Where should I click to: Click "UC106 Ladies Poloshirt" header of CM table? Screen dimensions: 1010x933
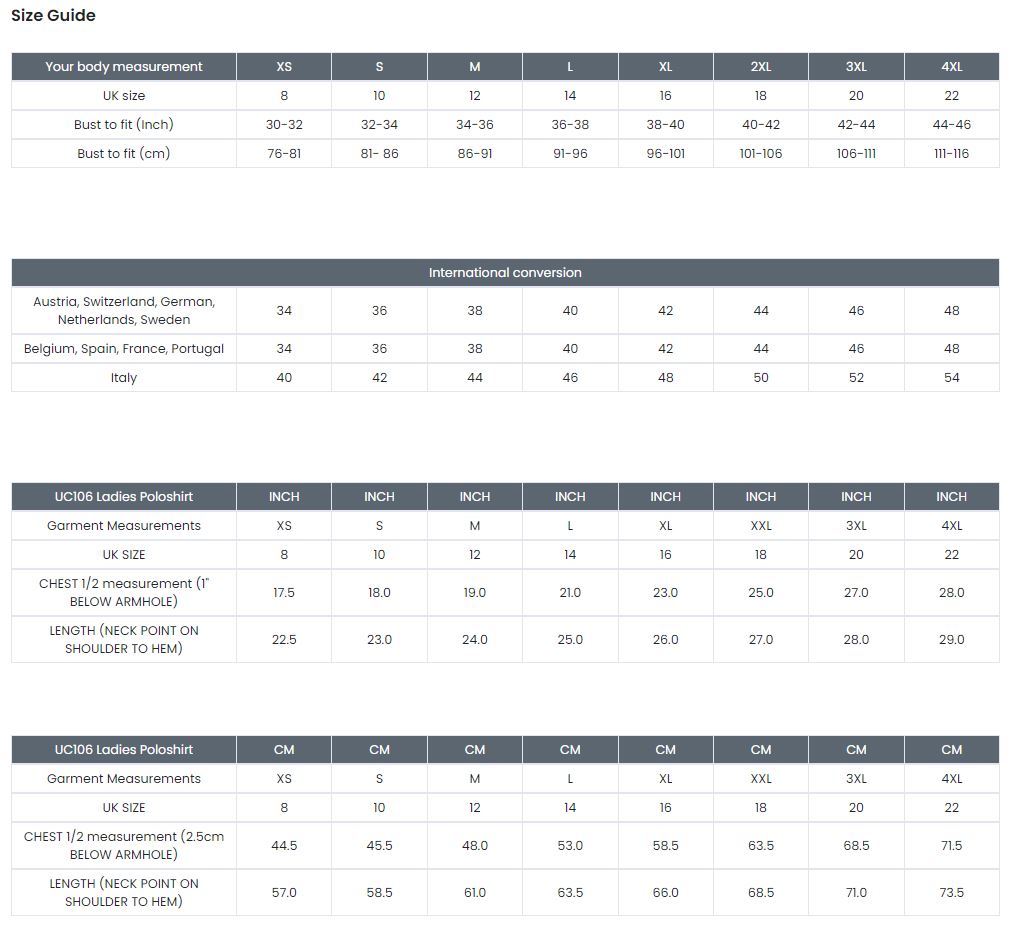click(124, 749)
